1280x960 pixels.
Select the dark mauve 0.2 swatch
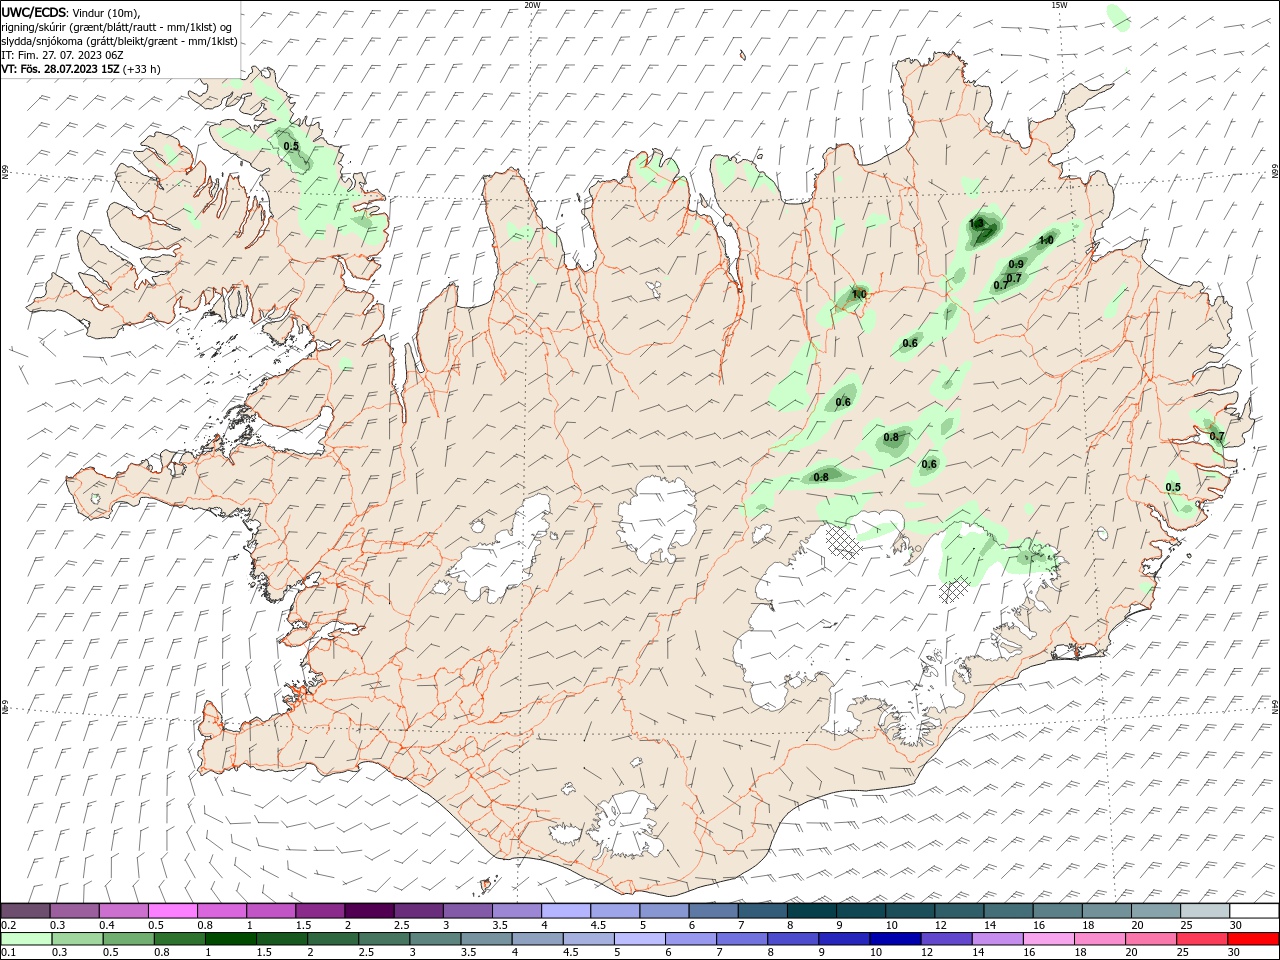pos(25,911)
